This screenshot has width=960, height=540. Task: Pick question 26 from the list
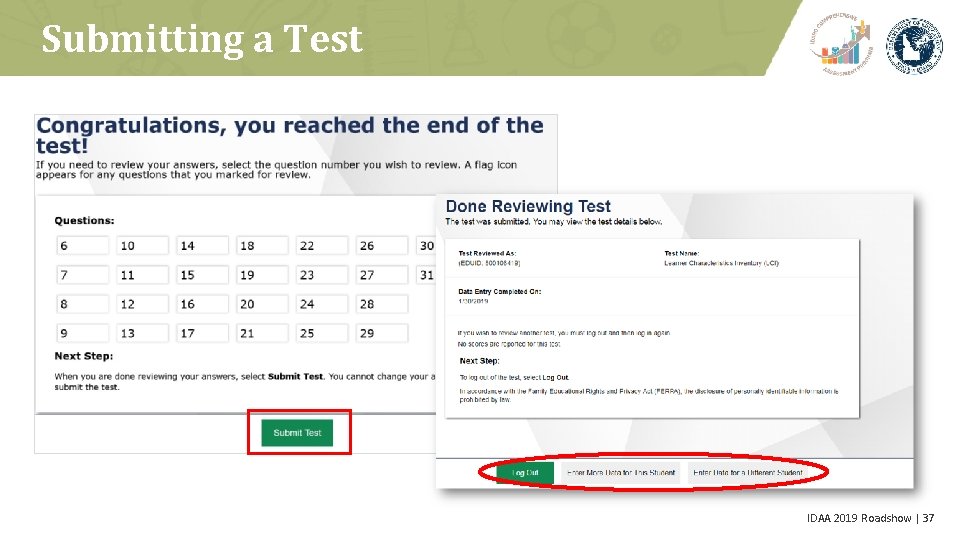click(382, 246)
